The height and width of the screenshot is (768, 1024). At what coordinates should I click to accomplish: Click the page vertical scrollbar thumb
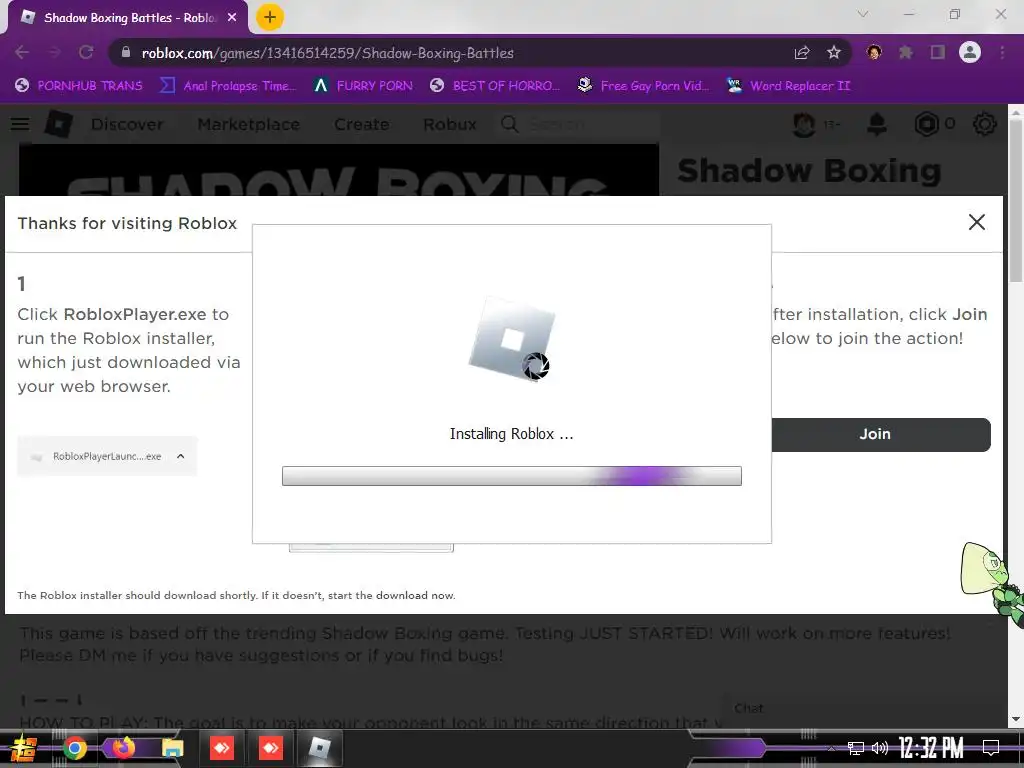(1016, 199)
